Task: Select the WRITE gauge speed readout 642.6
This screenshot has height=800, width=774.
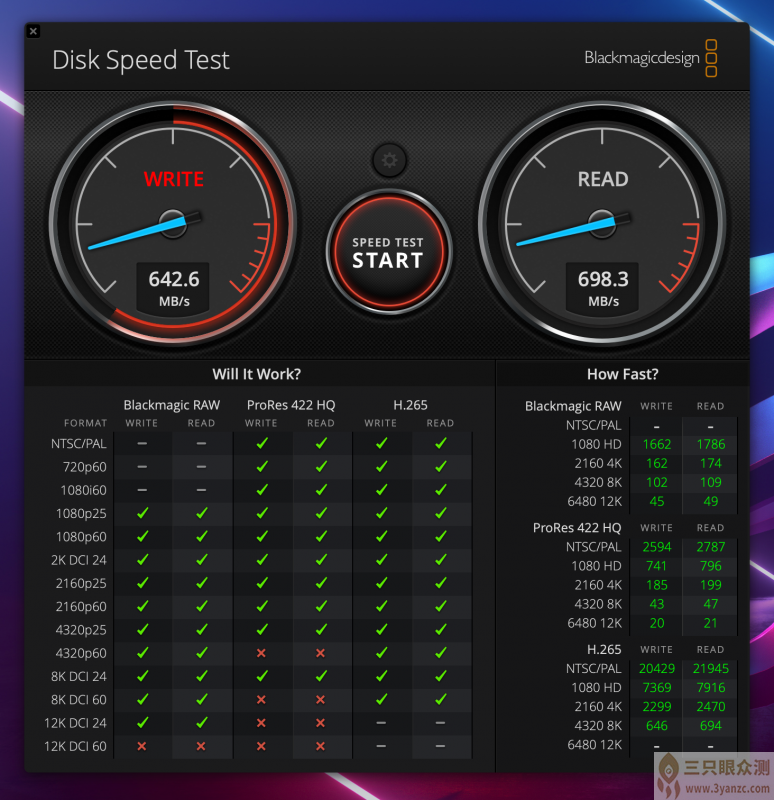Action: (174, 280)
